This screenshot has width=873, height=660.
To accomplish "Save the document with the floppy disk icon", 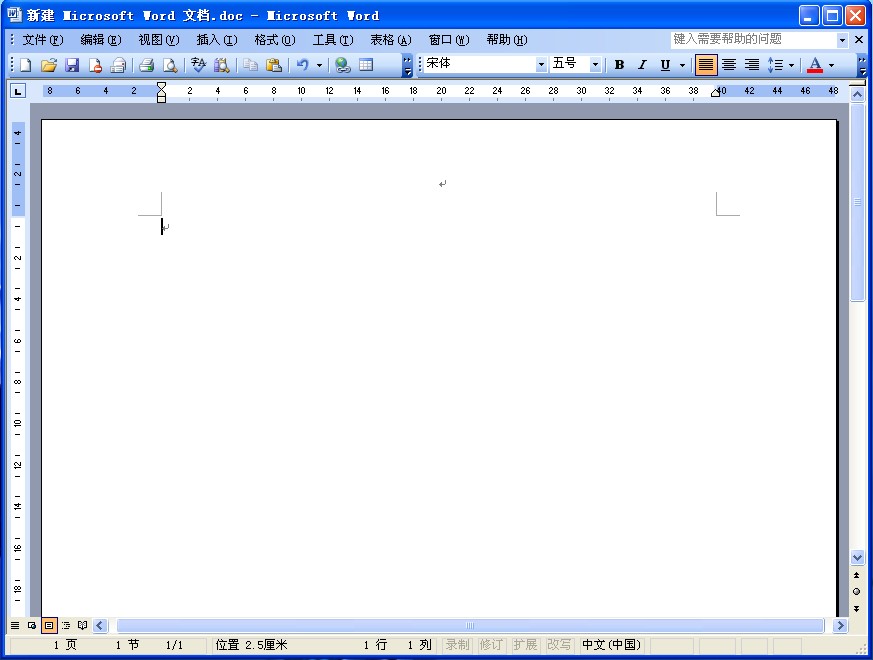I will (72, 65).
